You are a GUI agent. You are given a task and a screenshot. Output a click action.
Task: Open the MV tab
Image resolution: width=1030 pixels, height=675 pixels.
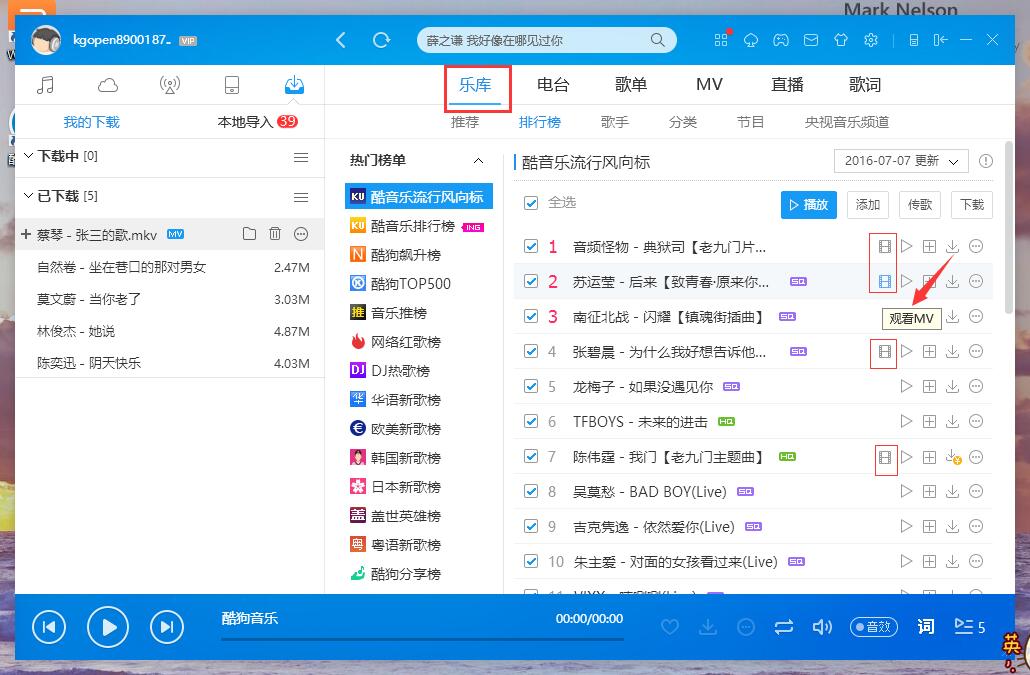point(709,85)
